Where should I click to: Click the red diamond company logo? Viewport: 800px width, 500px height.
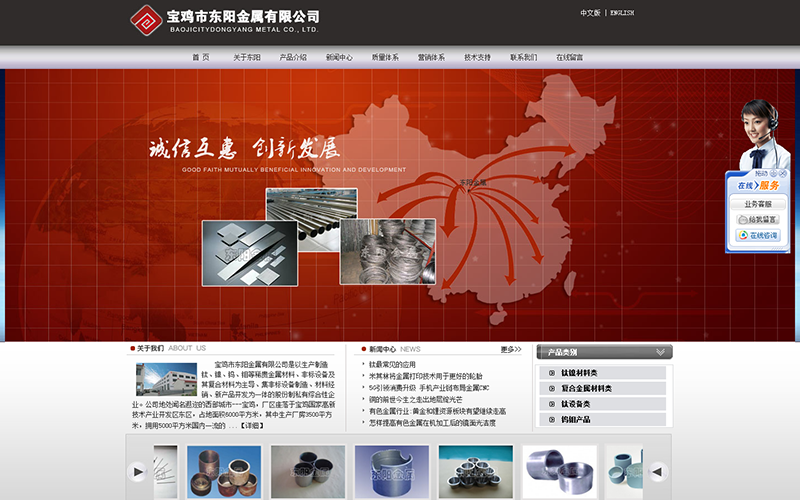(146, 20)
